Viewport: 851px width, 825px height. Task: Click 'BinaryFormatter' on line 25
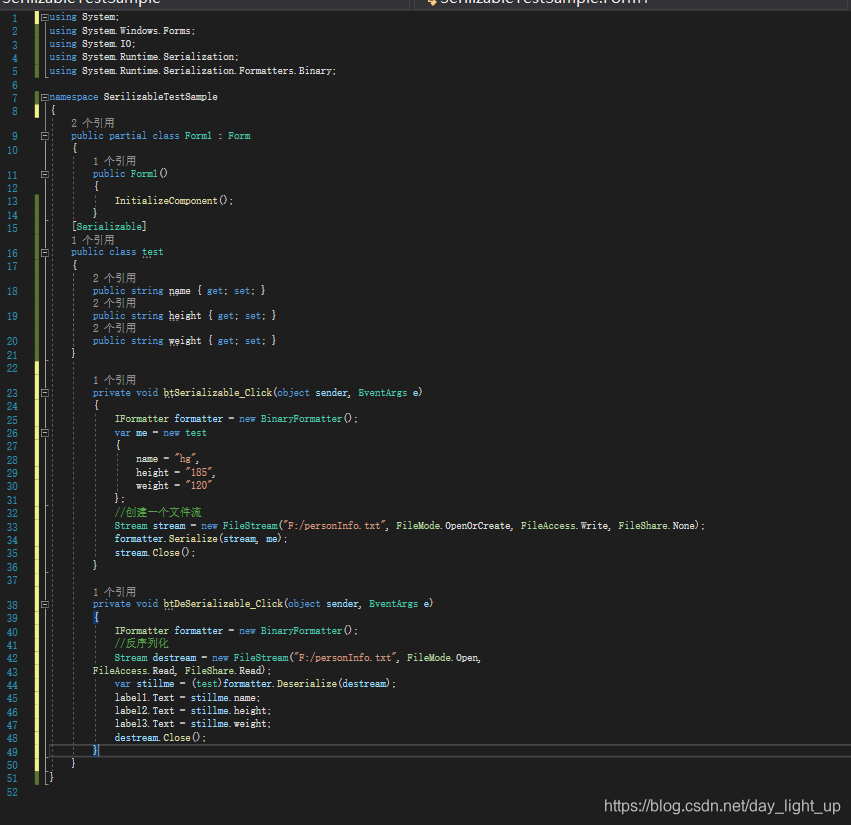(x=301, y=419)
